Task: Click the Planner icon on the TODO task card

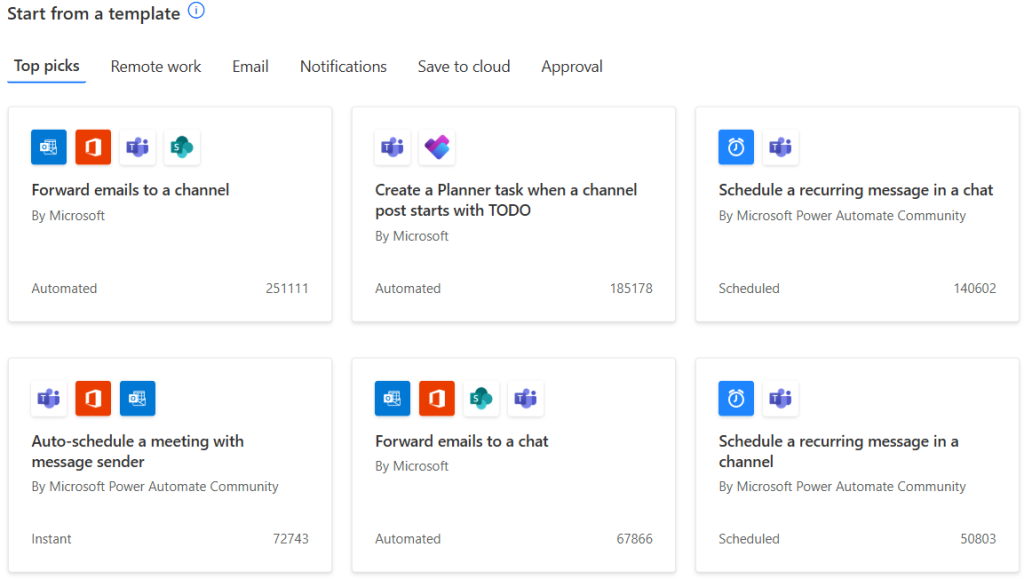Action: pyautogui.click(x=437, y=147)
